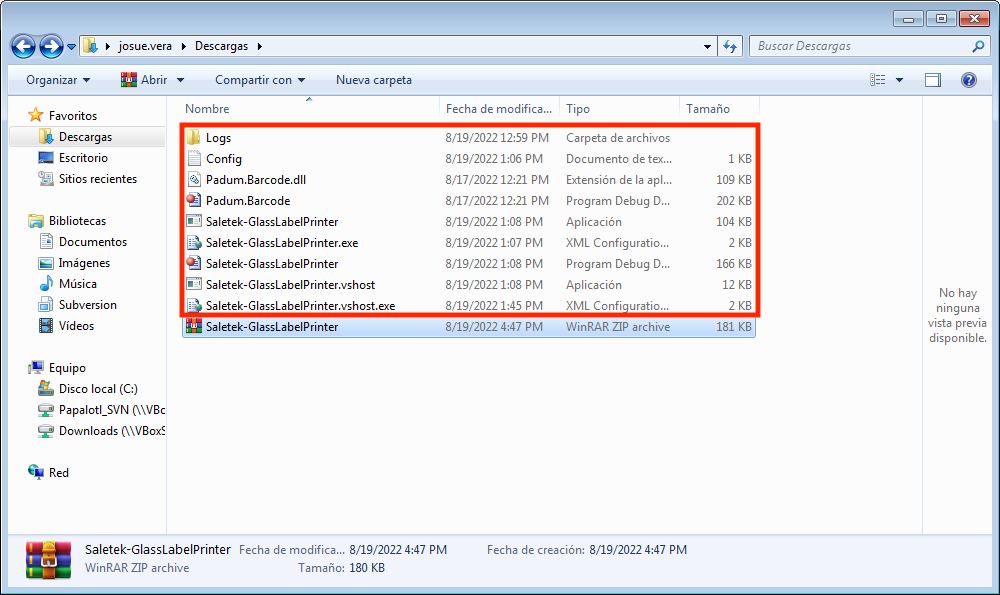1000x595 pixels.
Task: Toggle the preview pane icon
Action: tap(932, 80)
